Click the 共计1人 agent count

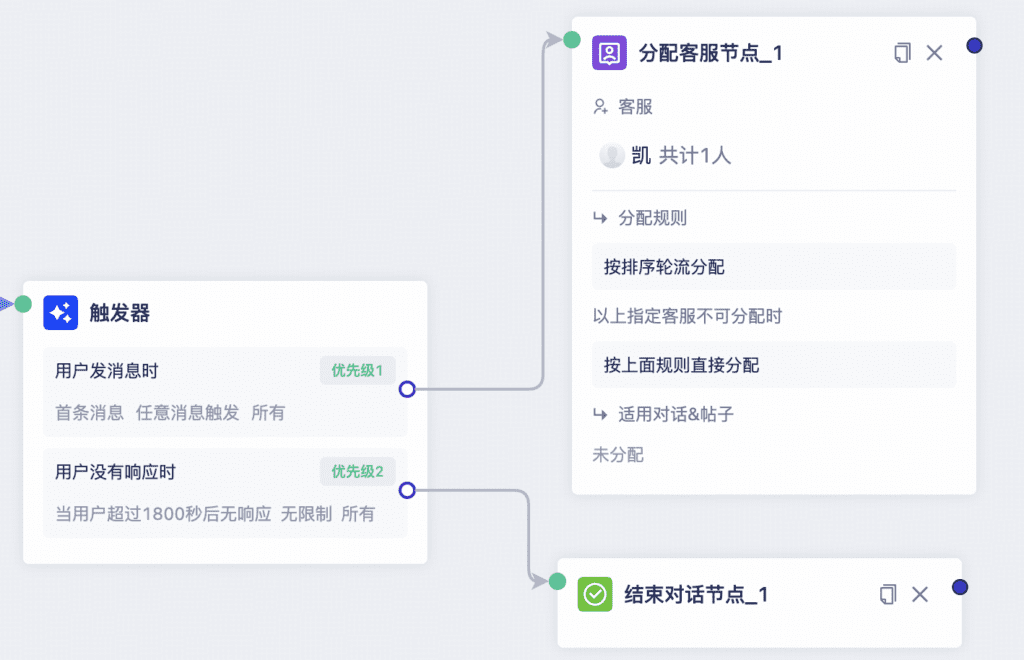point(695,155)
